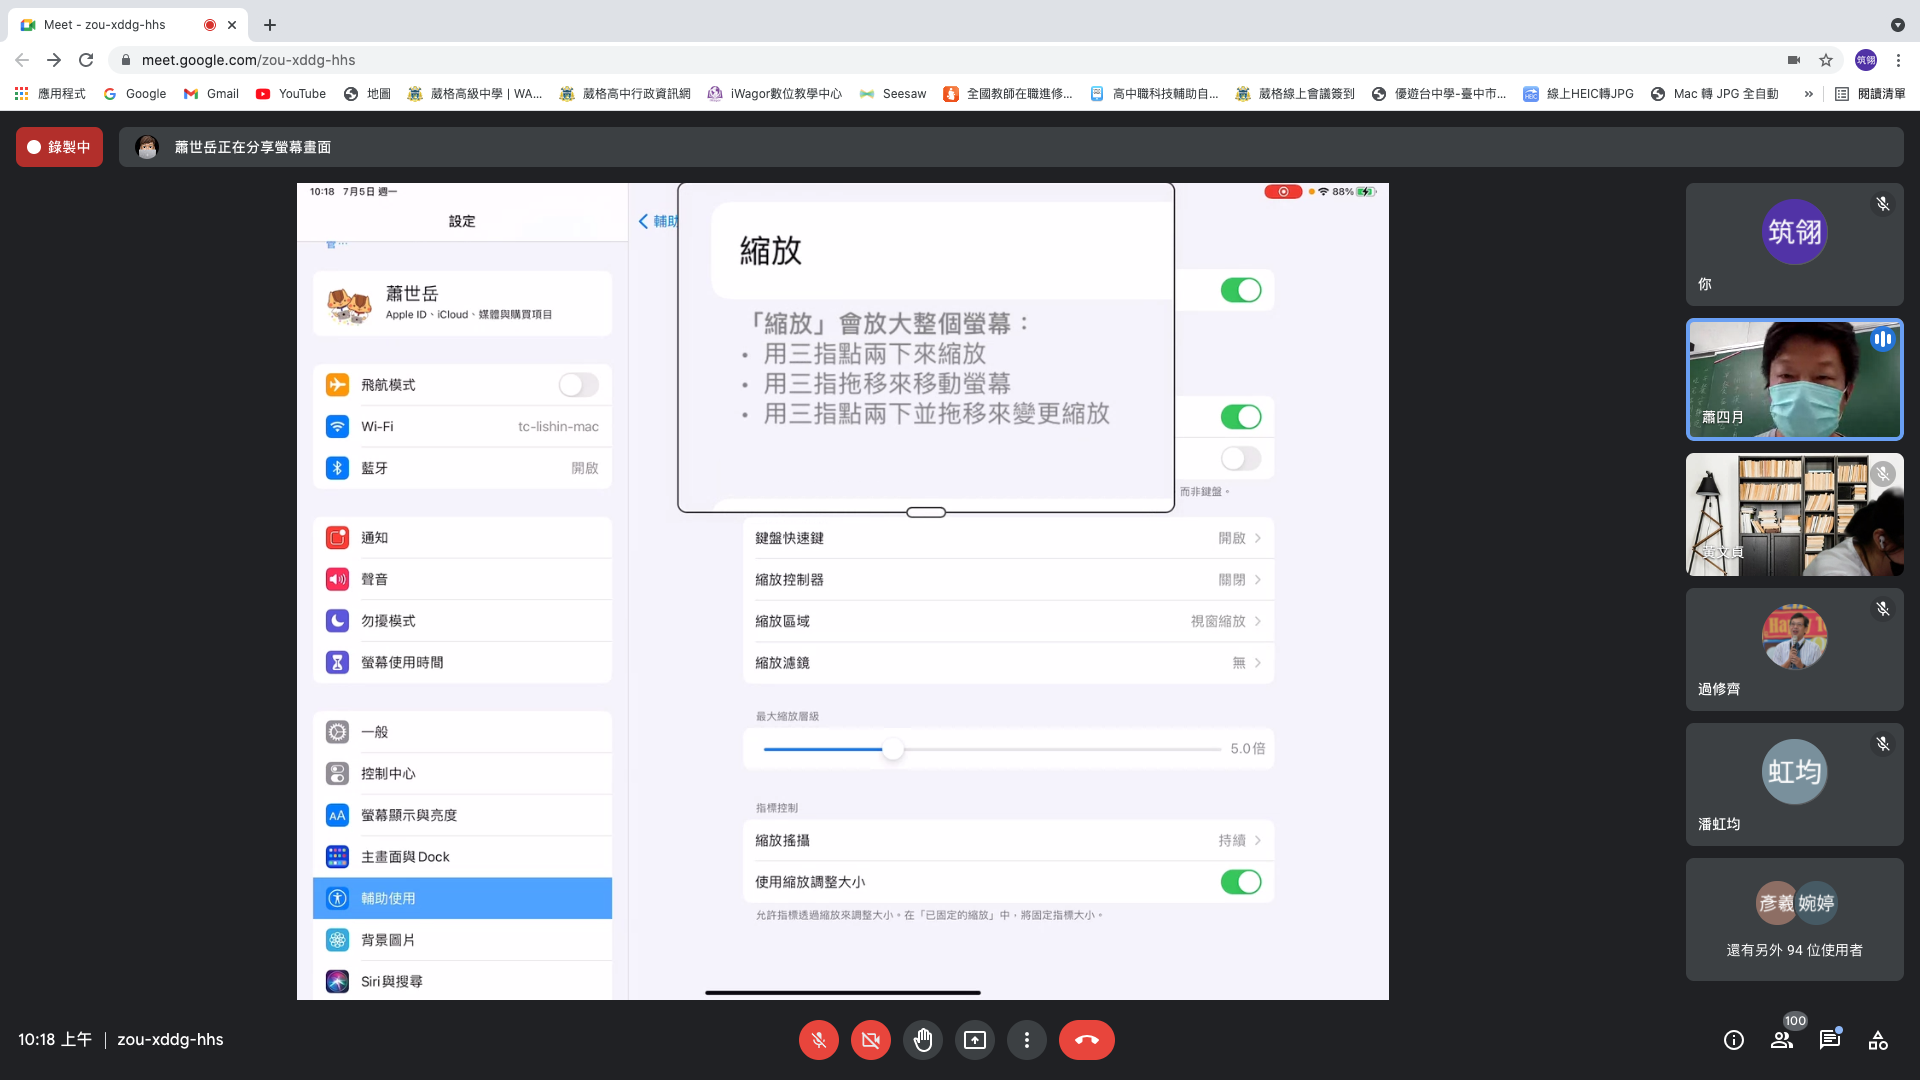Open the activities icon
This screenshot has width=1920, height=1080.
1877,1040
